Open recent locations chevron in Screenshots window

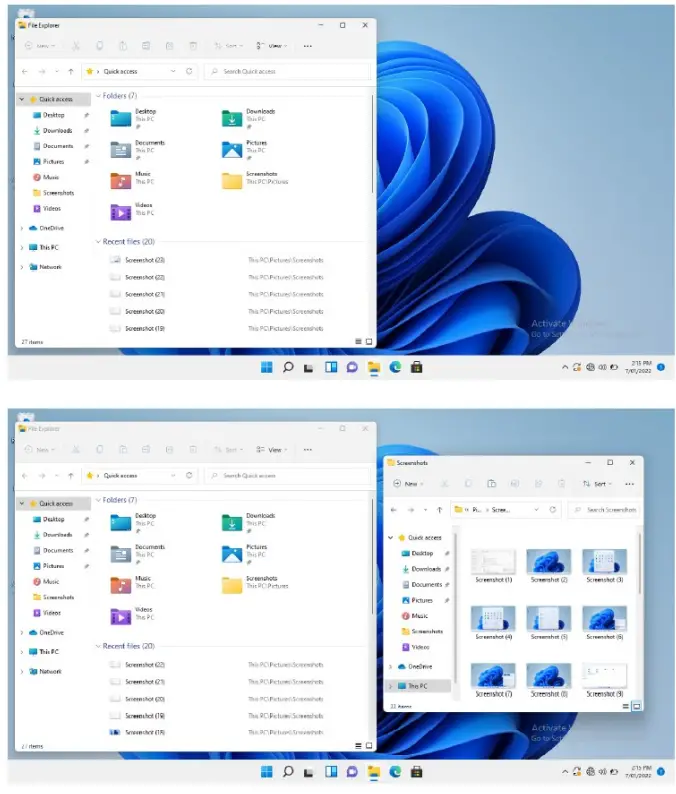(x=425, y=510)
